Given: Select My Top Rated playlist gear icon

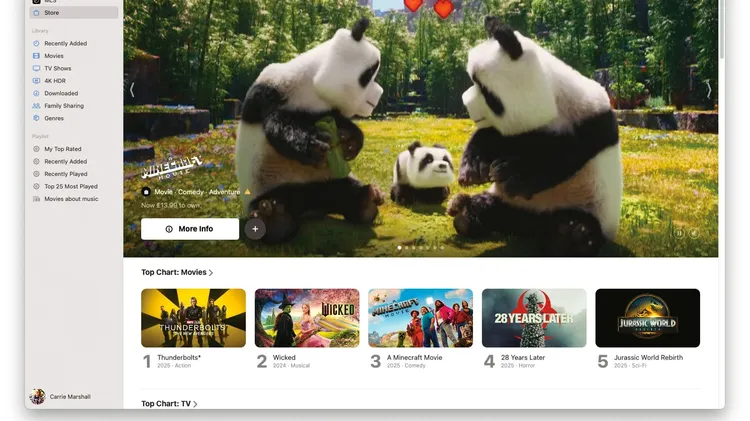Looking at the screenshot, I should [x=36, y=149].
